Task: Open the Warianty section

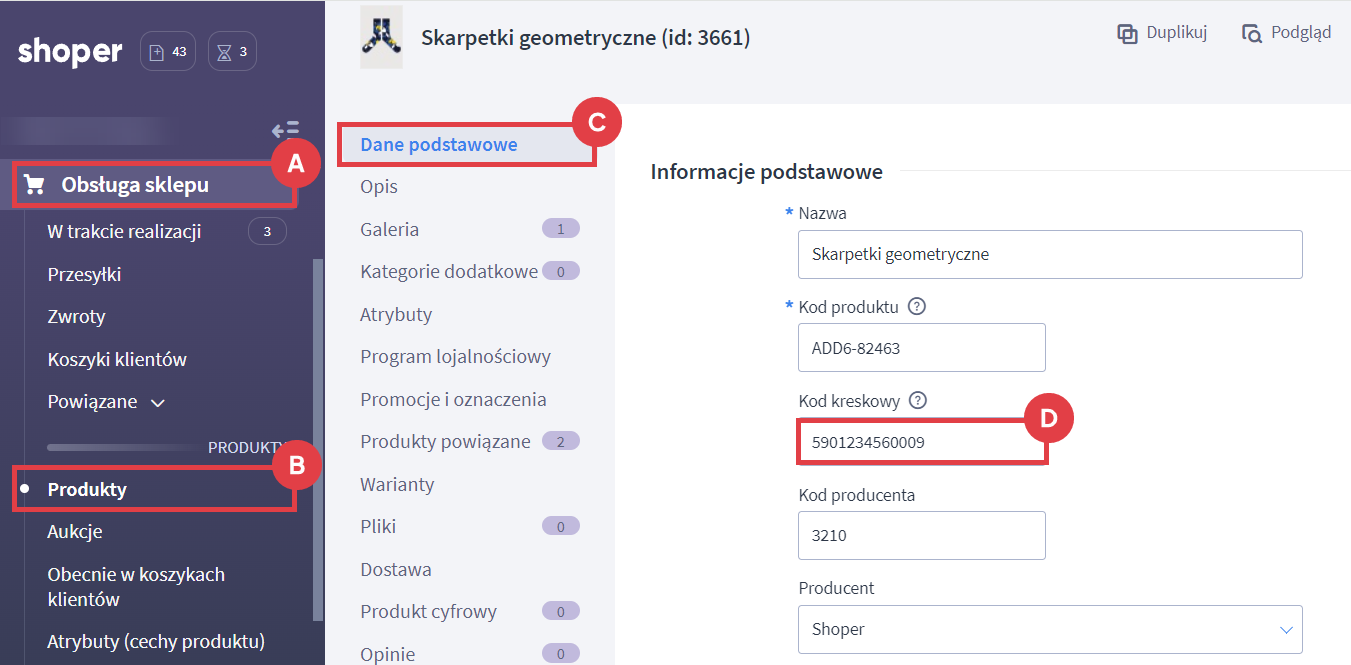Action: (x=397, y=484)
